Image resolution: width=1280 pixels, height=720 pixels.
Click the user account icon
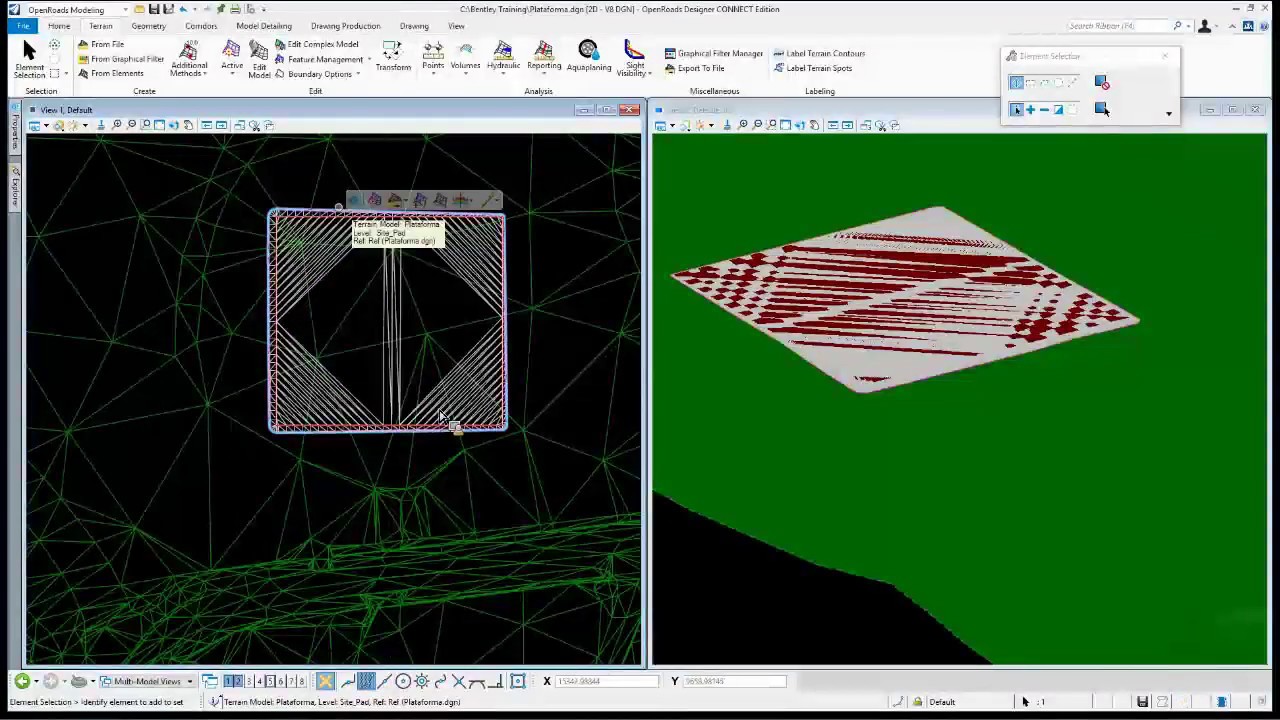[1204, 26]
